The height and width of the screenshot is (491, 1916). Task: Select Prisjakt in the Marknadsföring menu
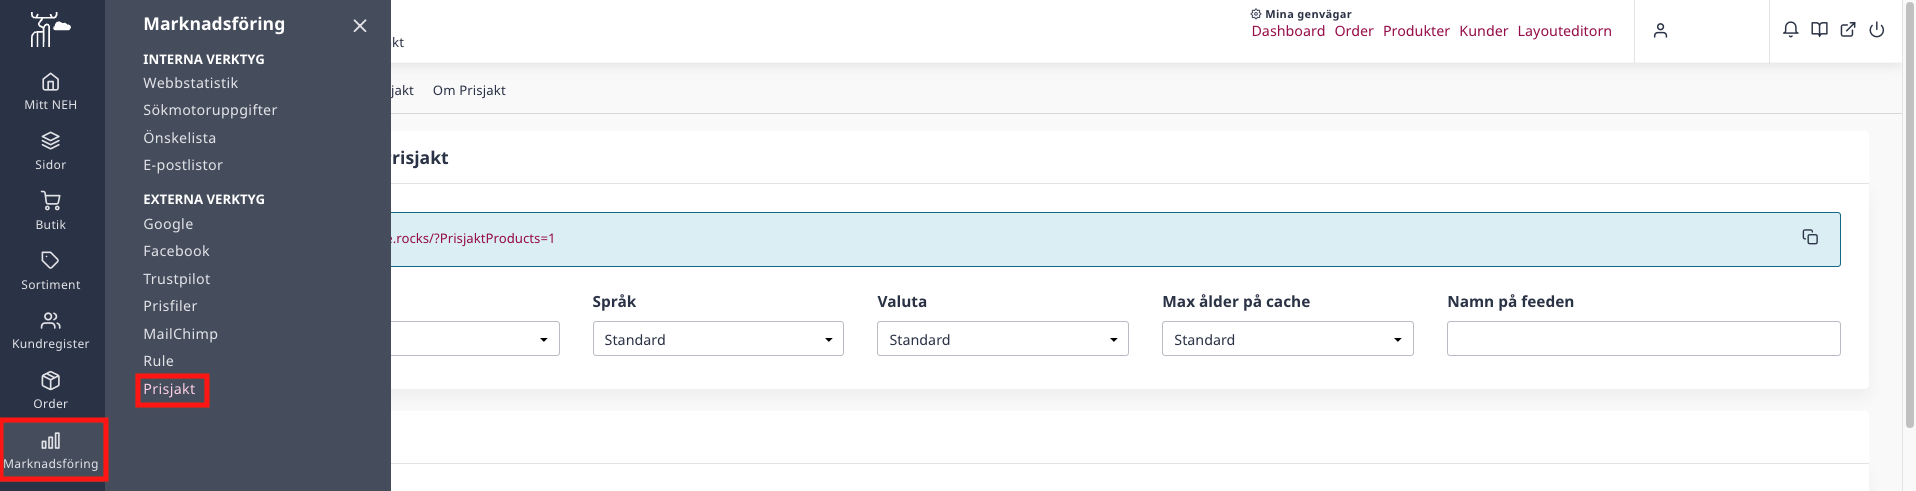(x=169, y=389)
